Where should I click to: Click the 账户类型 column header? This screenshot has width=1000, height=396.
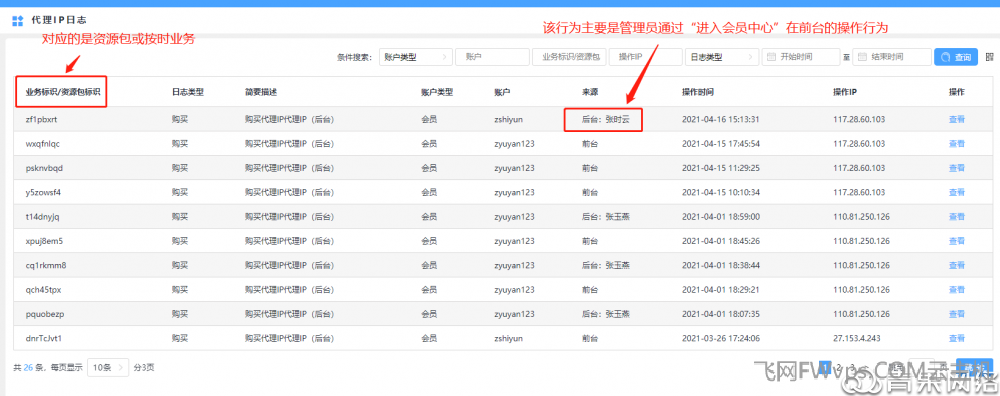tap(437, 92)
